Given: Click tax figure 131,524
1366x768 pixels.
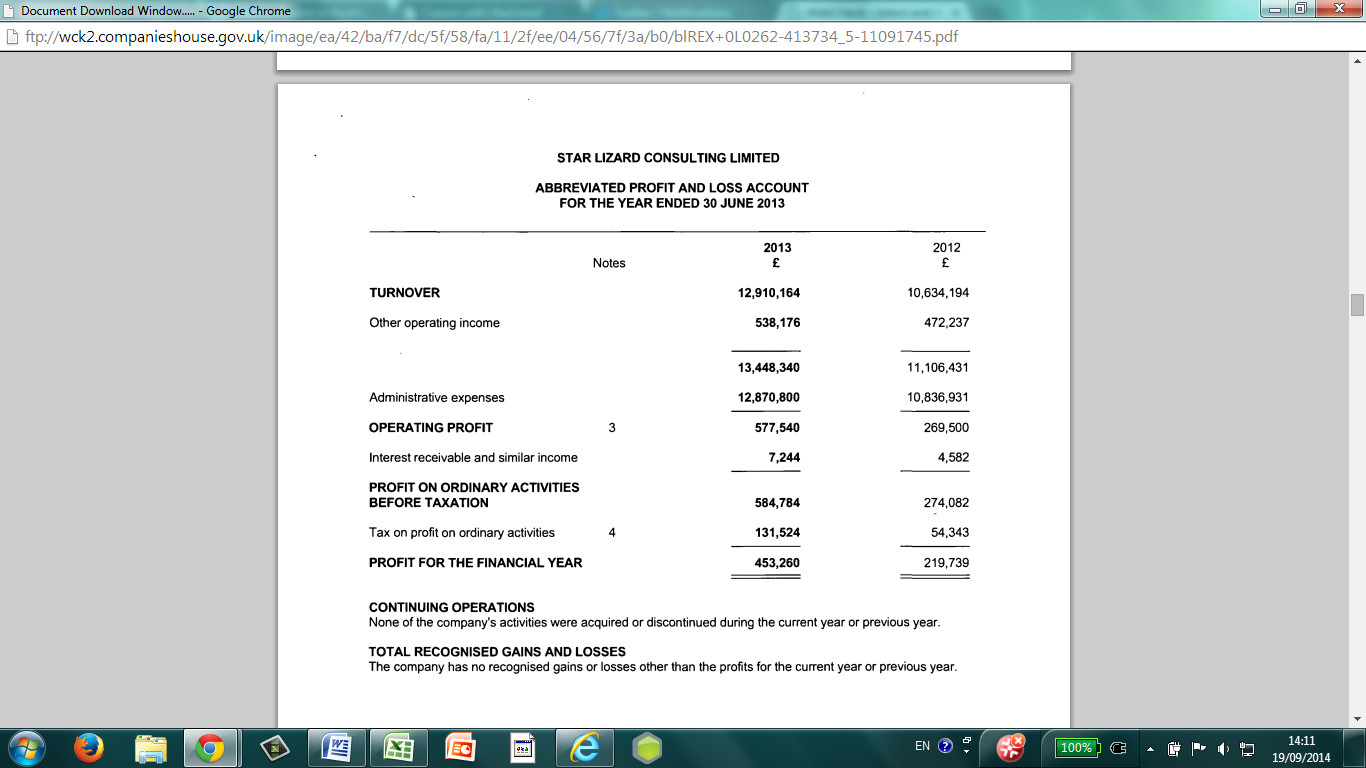Looking at the screenshot, I should (777, 533).
